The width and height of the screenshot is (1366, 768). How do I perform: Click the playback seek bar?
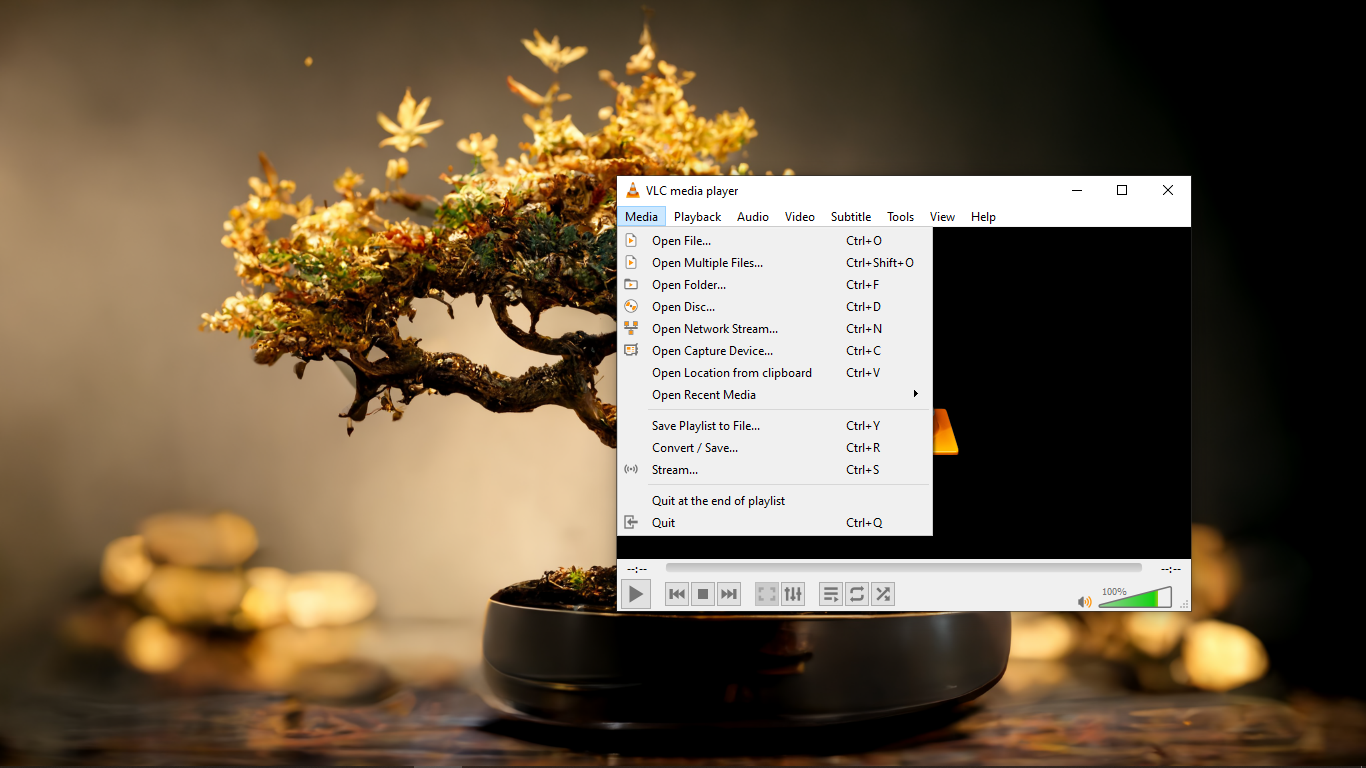click(904, 568)
